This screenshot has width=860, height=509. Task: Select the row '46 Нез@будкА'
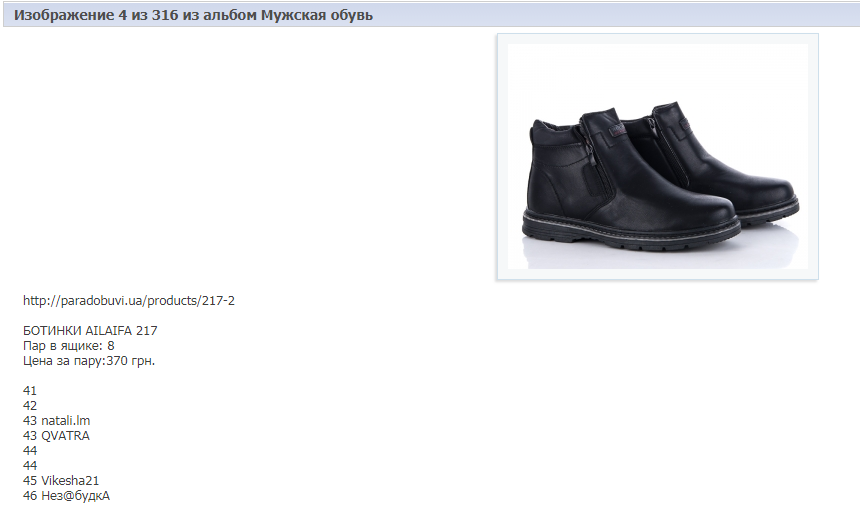click(x=66, y=496)
